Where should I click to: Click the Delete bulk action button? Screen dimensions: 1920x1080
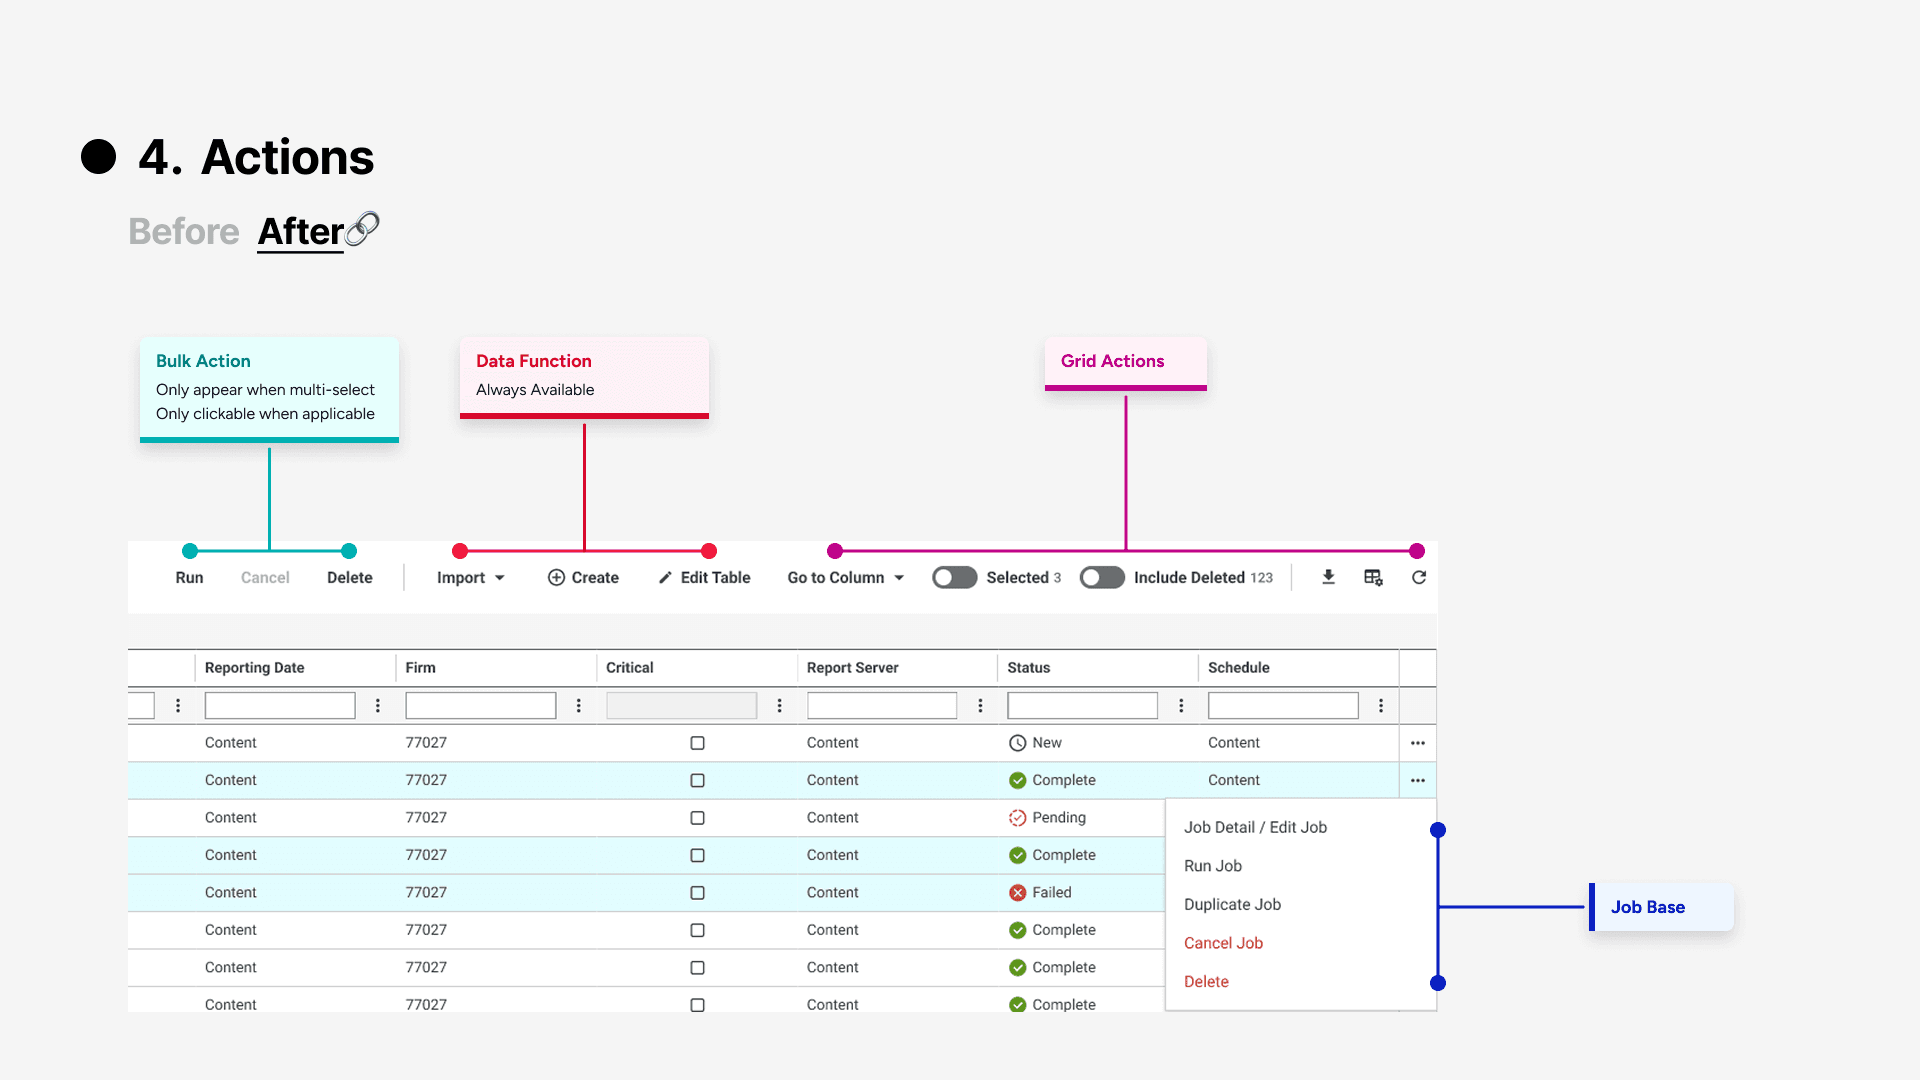350,578
